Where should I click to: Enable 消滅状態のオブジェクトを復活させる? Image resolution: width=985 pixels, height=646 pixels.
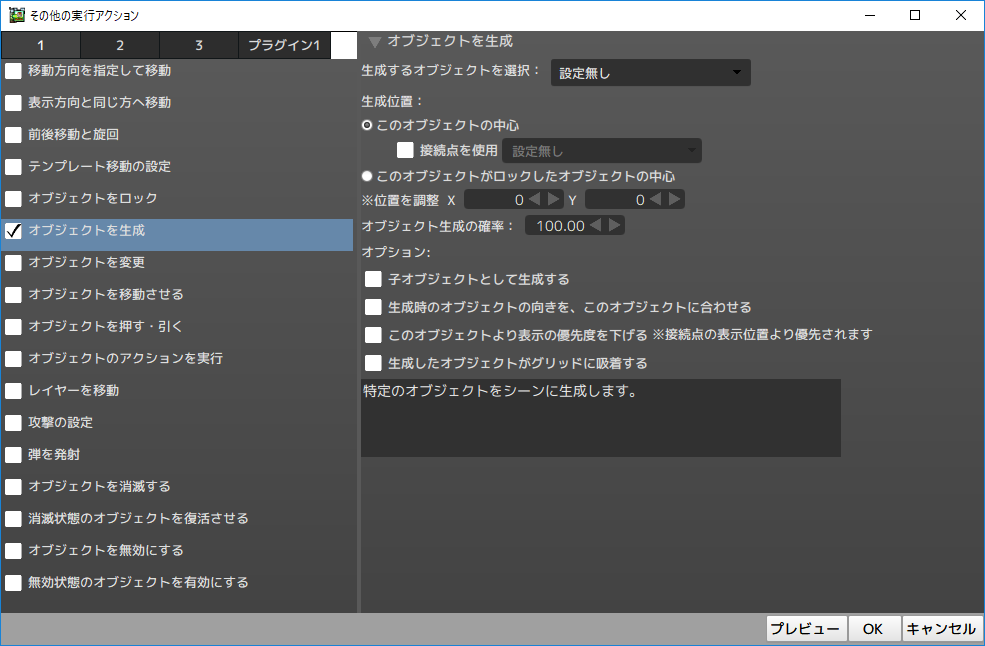click(13, 518)
